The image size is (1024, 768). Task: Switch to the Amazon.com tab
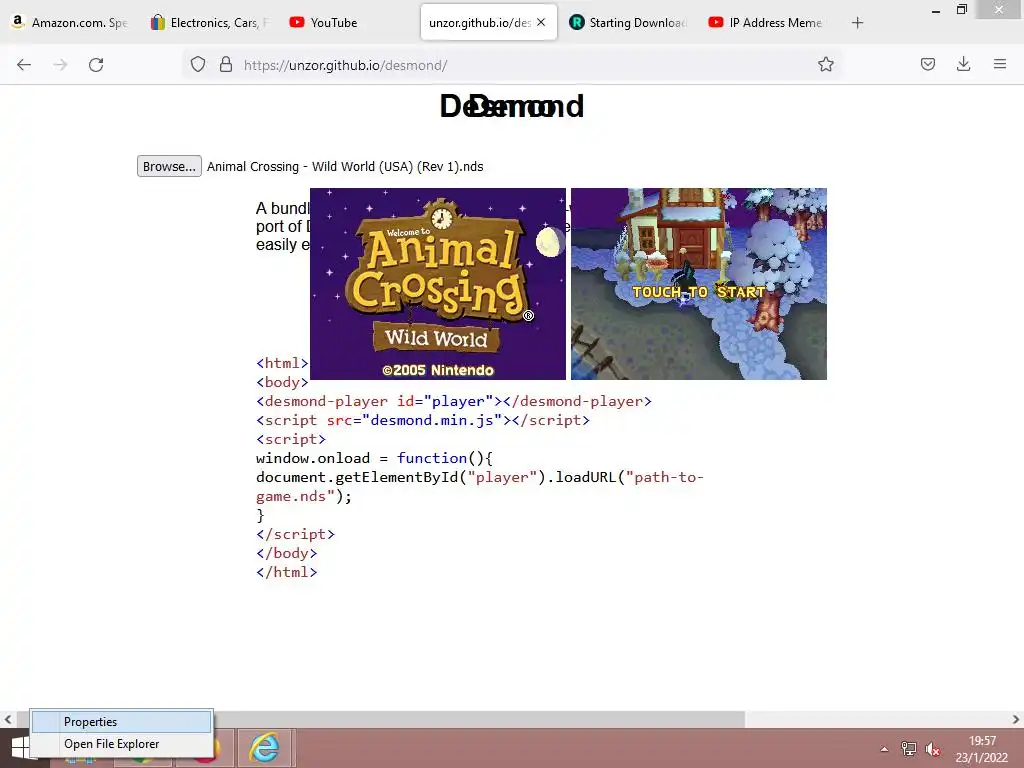71,22
